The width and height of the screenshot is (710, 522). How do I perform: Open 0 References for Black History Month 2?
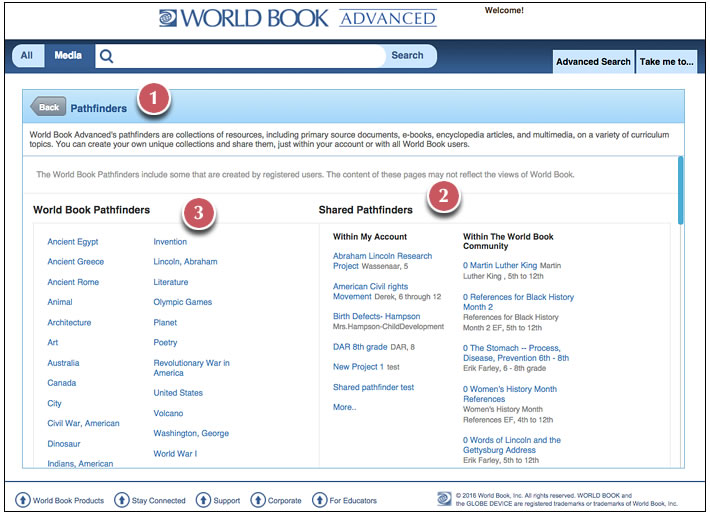[518, 302]
